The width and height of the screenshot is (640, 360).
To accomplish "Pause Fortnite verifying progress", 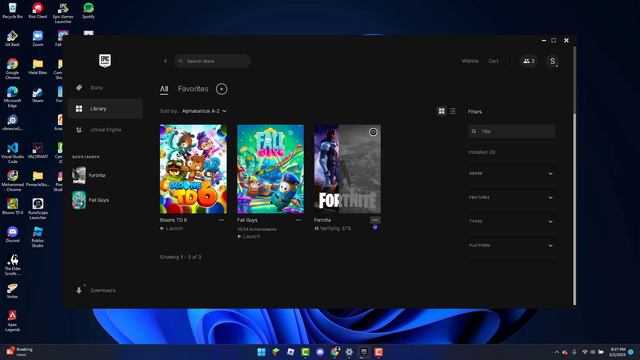I will tap(316, 229).
